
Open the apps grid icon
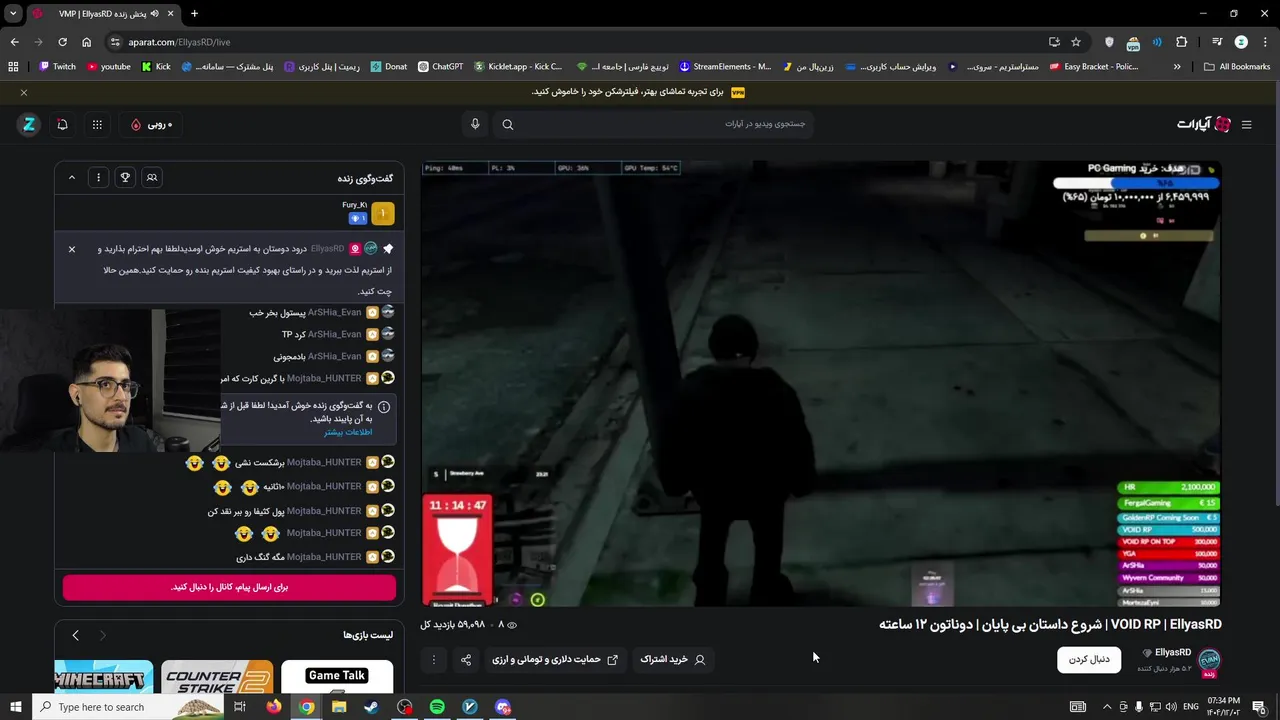click(x=97, y=124)
